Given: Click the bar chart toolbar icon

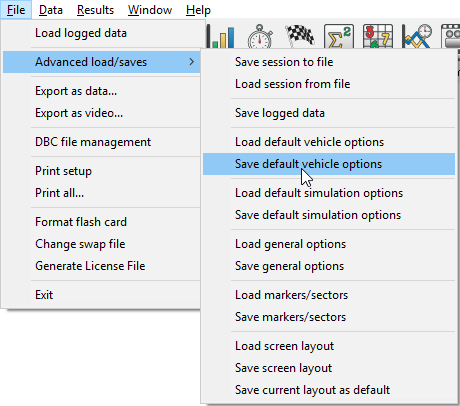Looking at the screenshot, I should 221,36.
